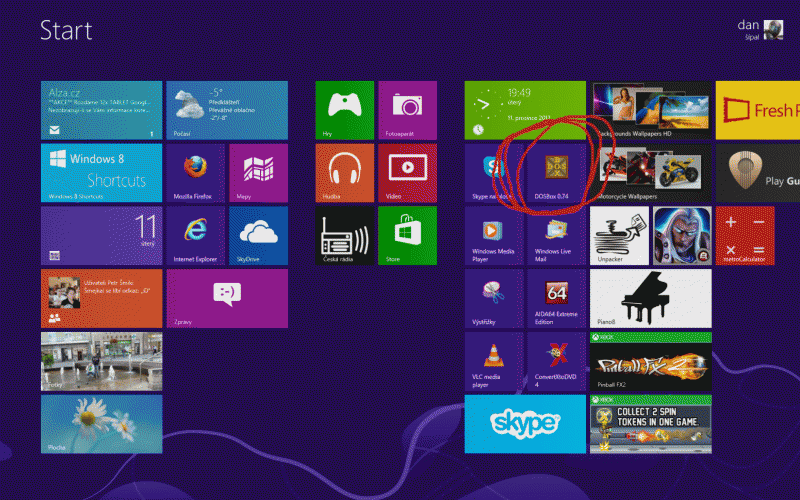Launch VLC media player tile

pos(493,361)
